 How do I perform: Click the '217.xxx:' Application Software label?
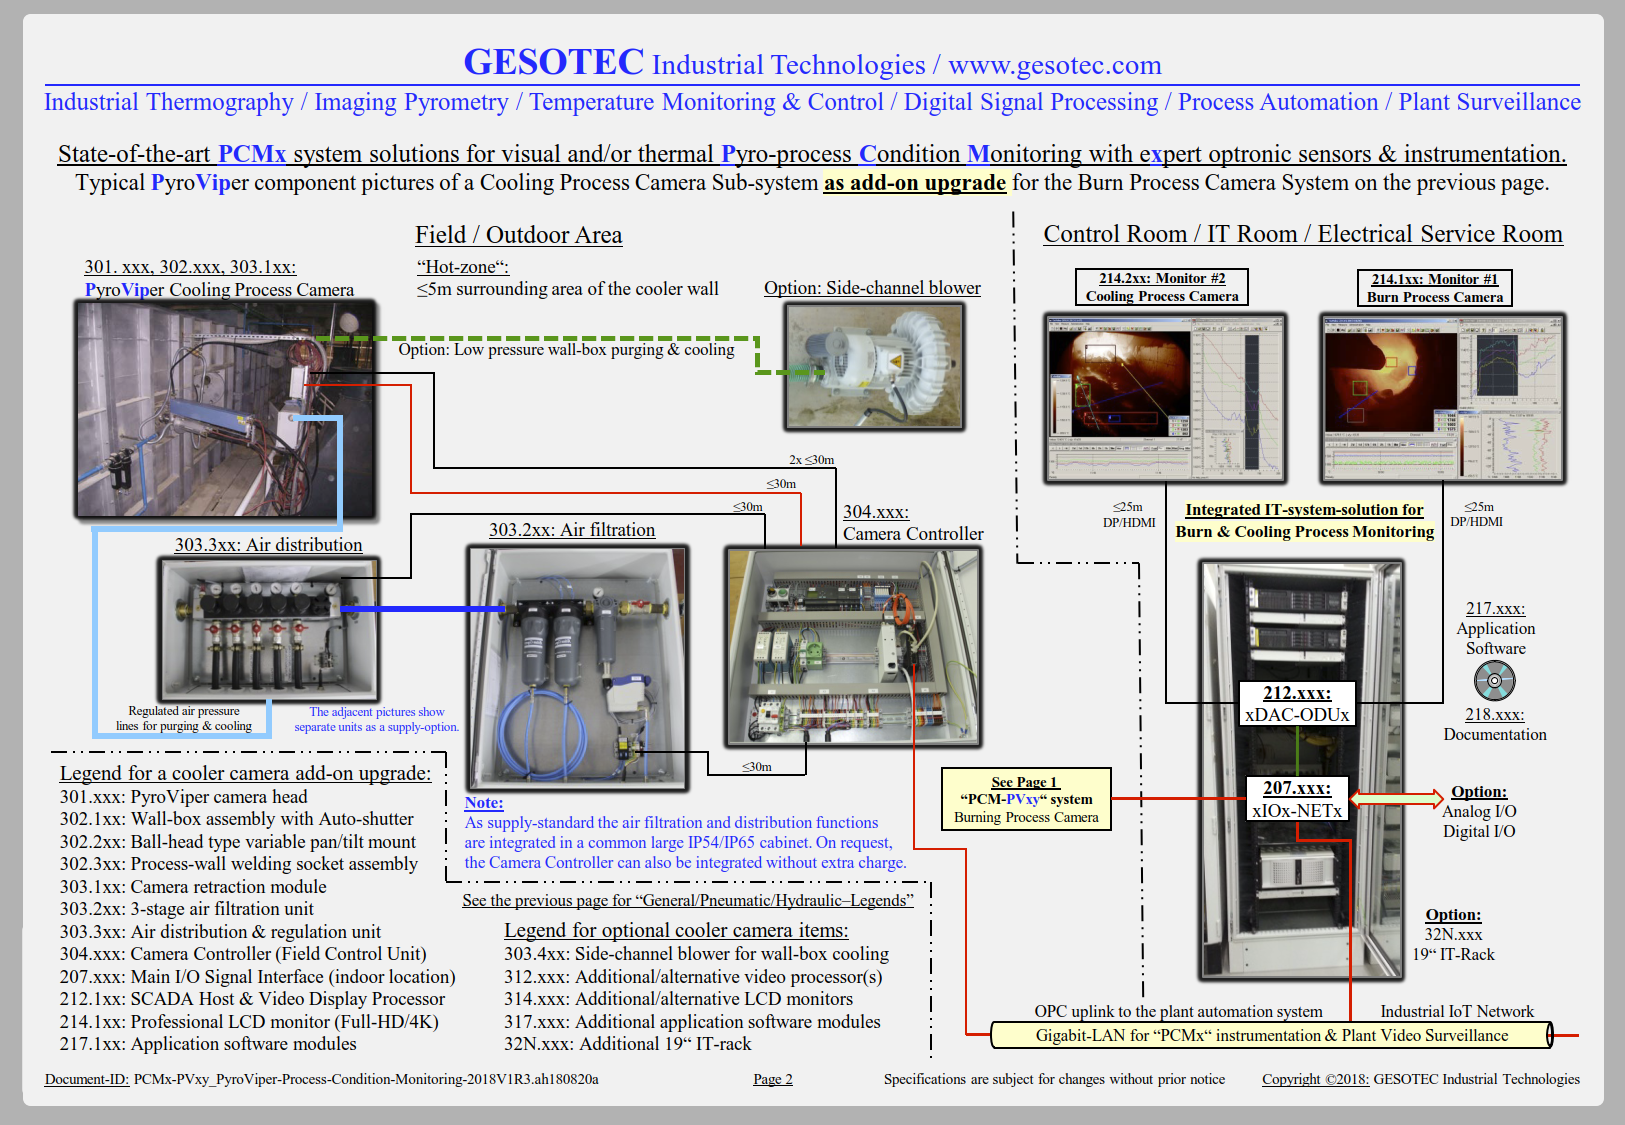point(1495,608)
